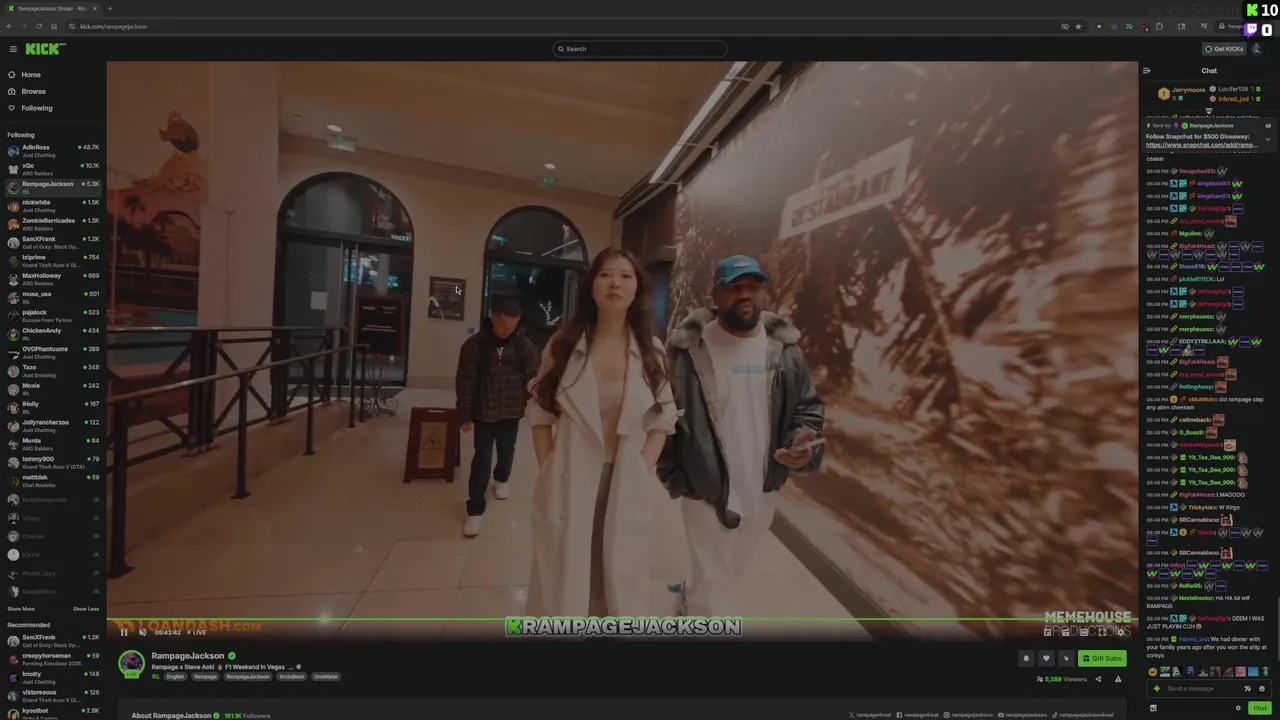Click the video progress bar
This screenshot has width=1280, height=720.
(x=622, y=619)
